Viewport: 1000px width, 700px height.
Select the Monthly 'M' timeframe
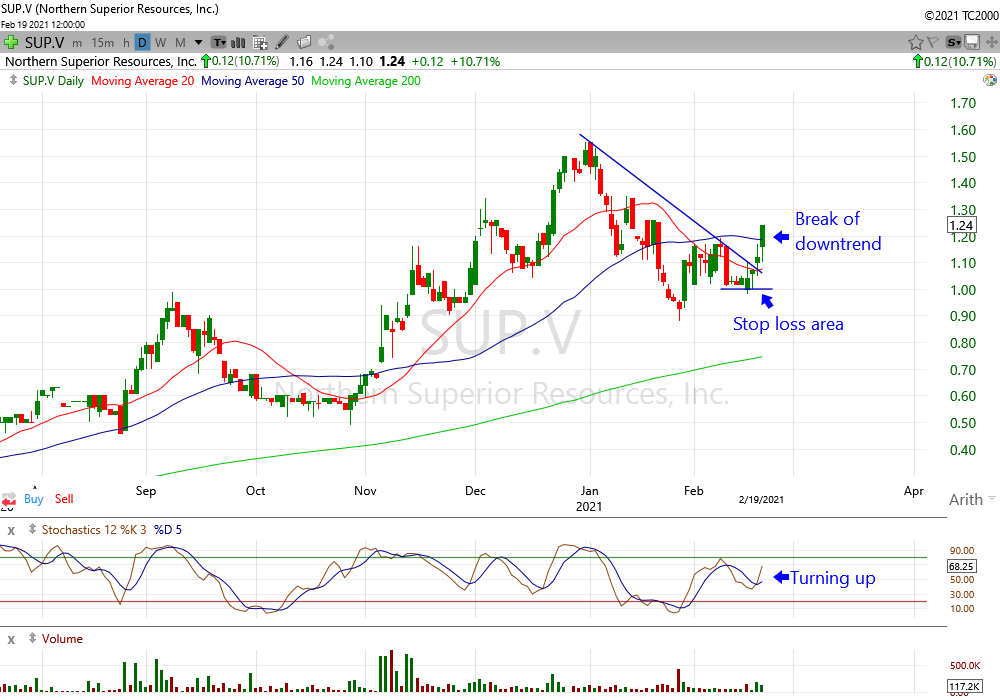[180, 43]
